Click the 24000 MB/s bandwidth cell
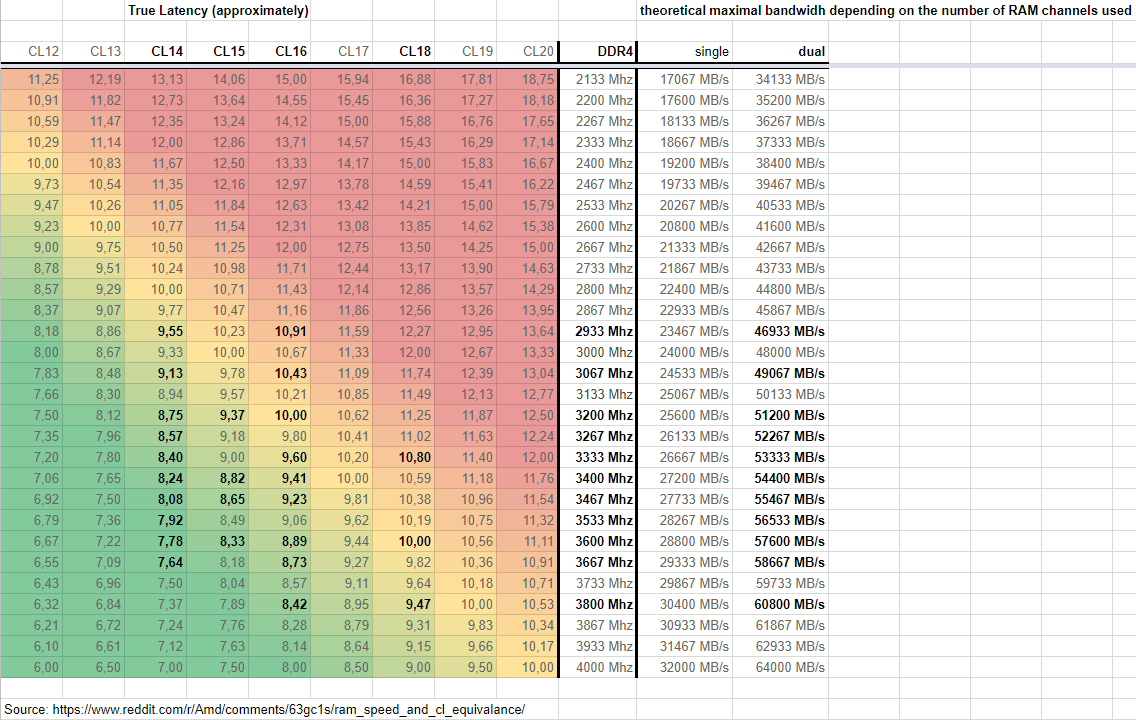Viewport: 1136px width, 720px height. [685, 352]
